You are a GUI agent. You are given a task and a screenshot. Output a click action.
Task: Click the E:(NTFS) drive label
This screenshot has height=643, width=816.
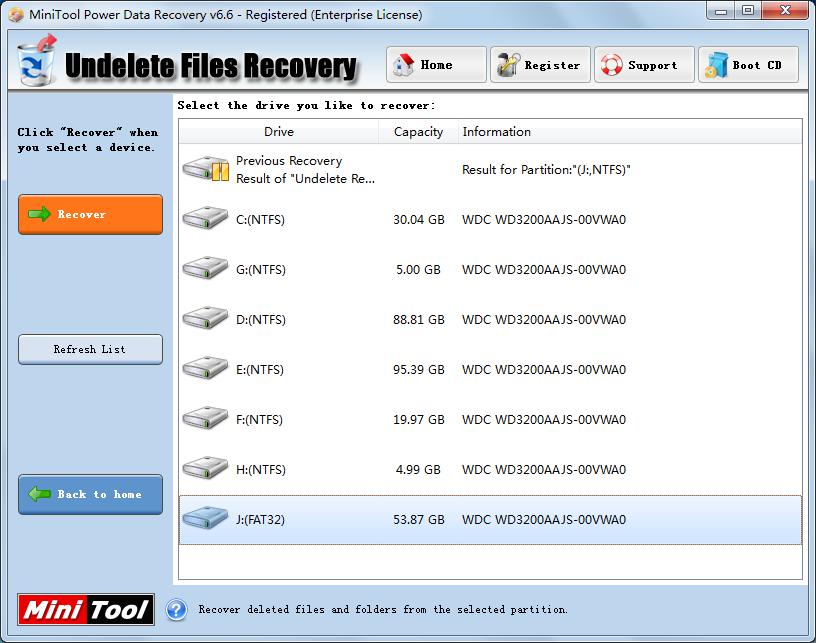260,369
